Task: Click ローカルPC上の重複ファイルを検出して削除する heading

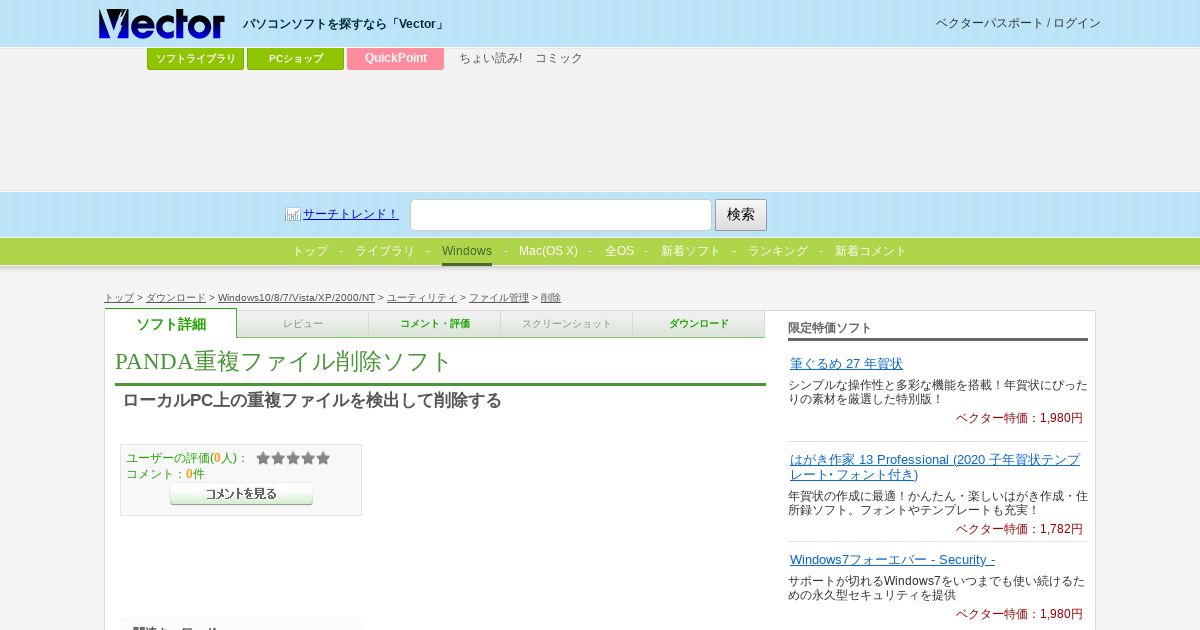Action: pos(312,401)
